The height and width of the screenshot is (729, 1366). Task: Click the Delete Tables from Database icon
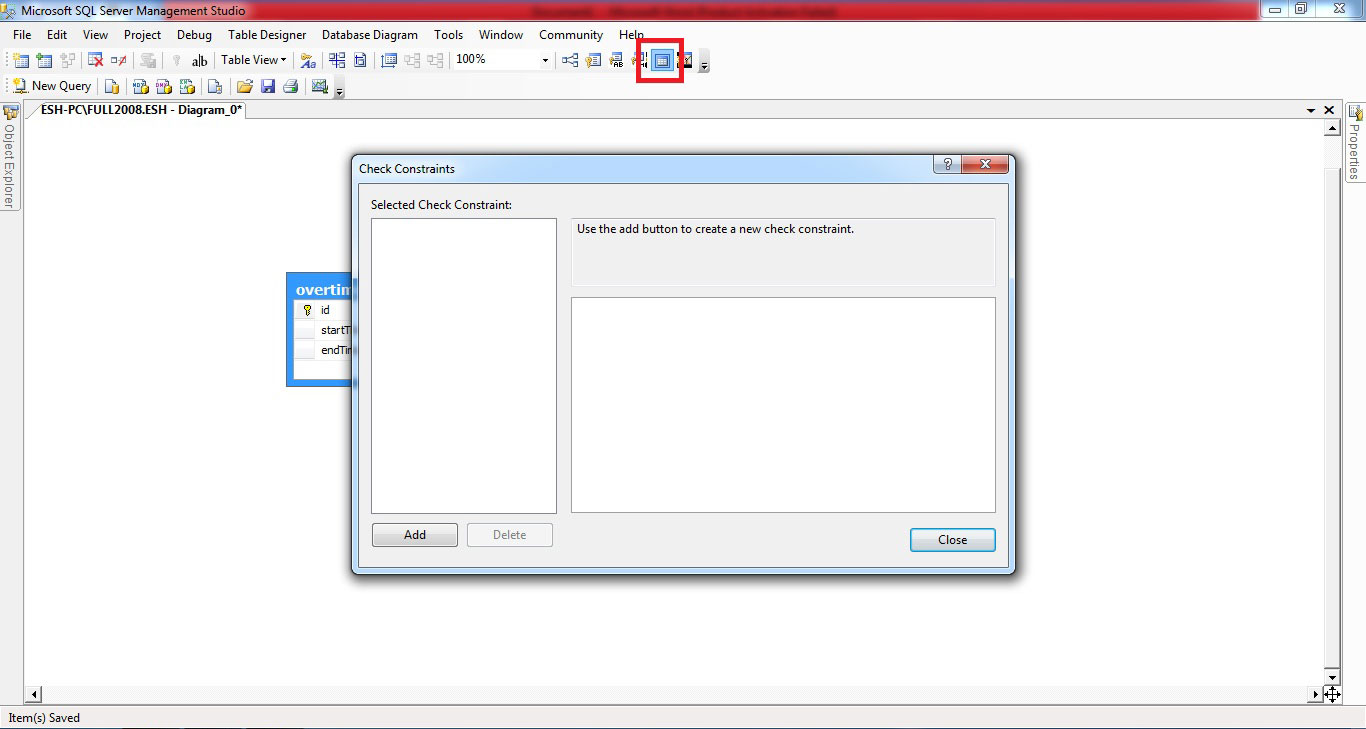[95, 61]
